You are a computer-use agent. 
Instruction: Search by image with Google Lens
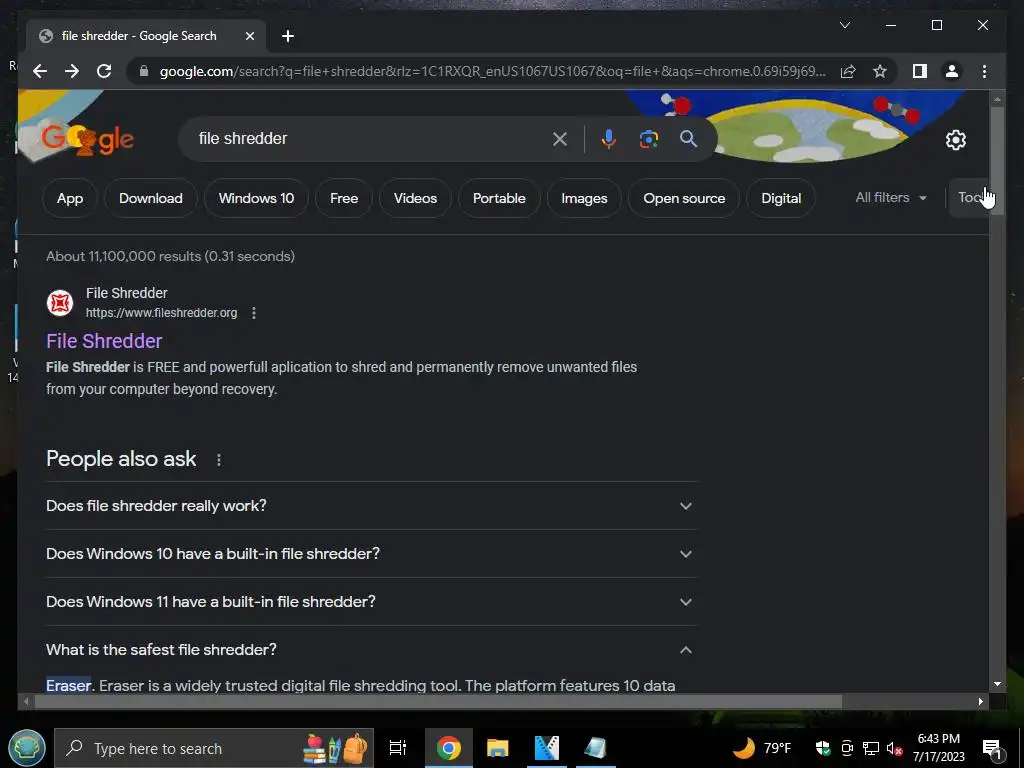648,138
